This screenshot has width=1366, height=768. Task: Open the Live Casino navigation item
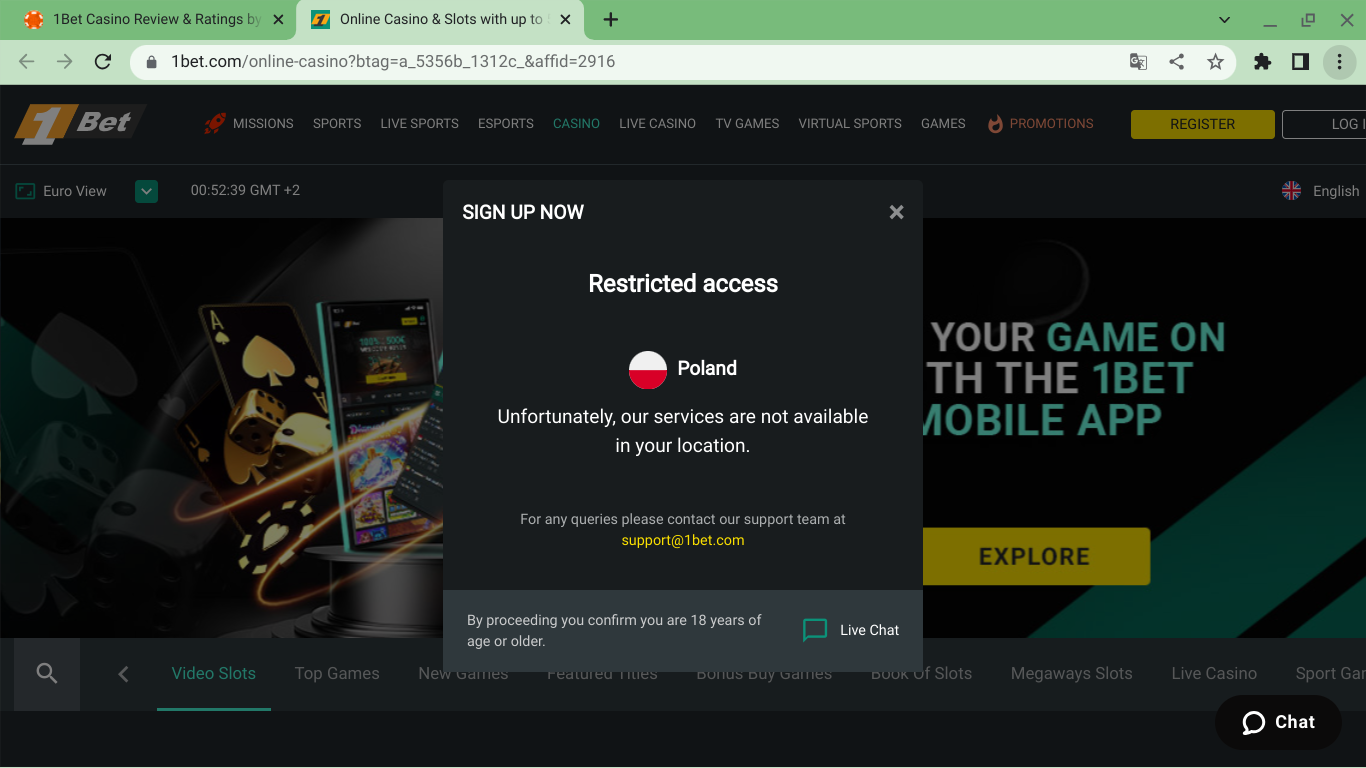coord(657,124)
